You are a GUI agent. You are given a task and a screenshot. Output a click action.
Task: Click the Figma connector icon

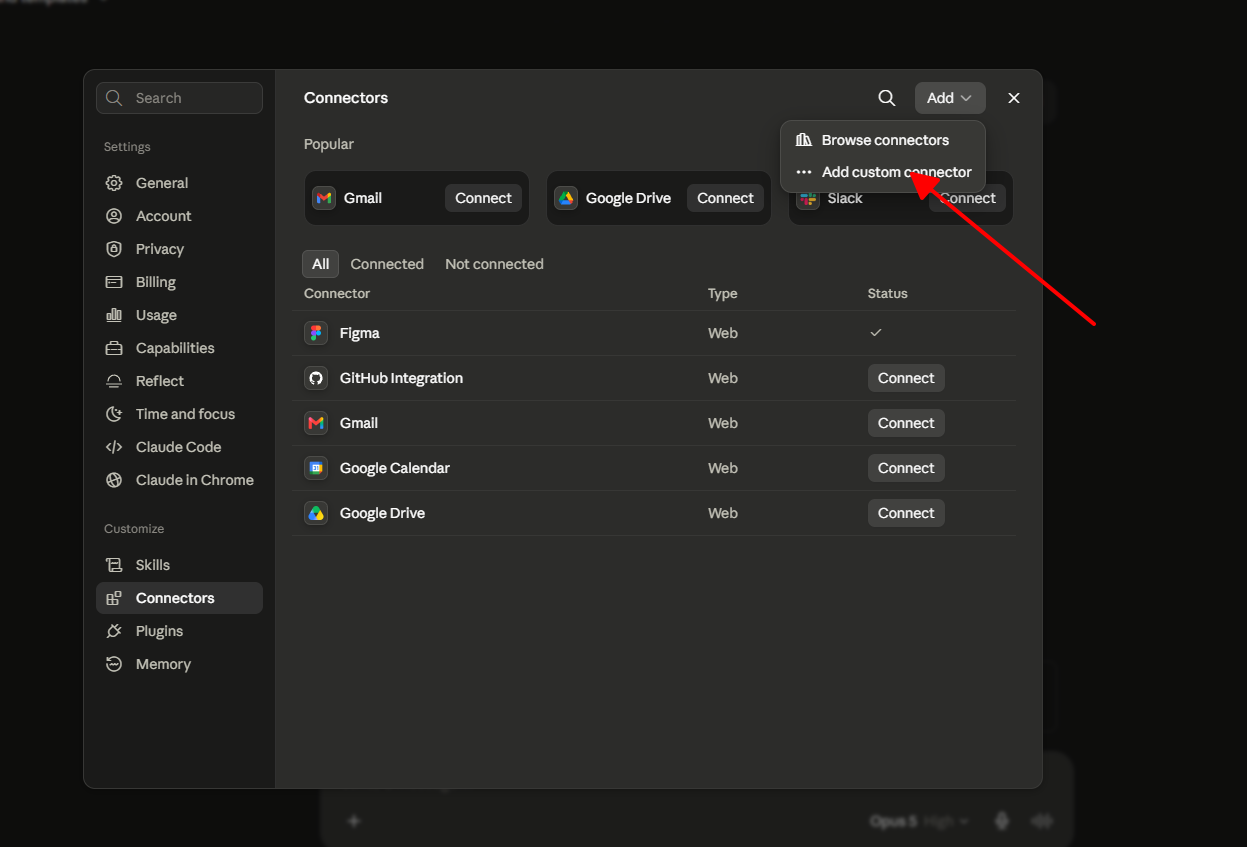click(x=316, y=333)
